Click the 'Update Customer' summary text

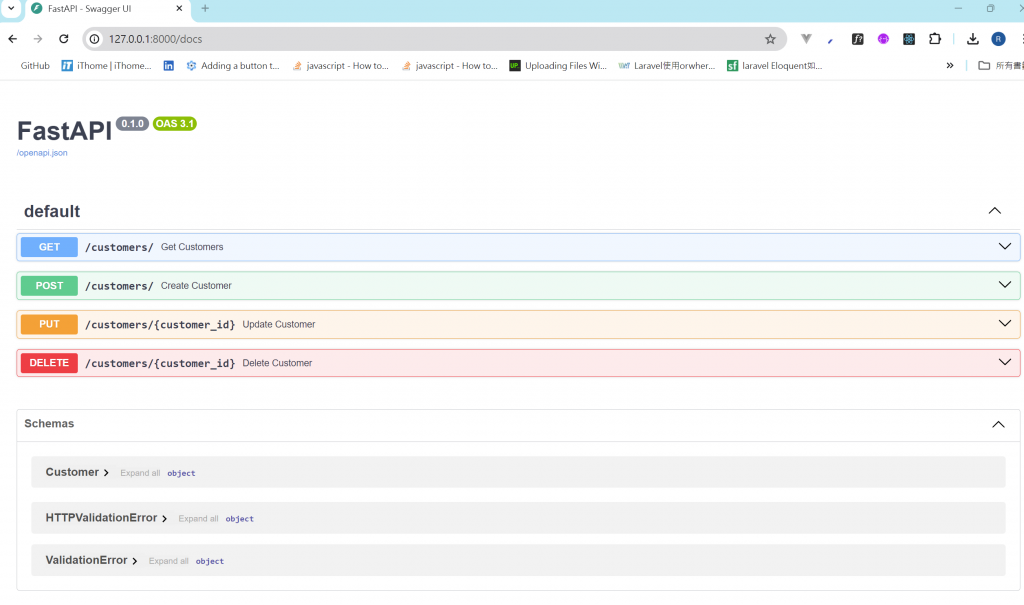279,324
